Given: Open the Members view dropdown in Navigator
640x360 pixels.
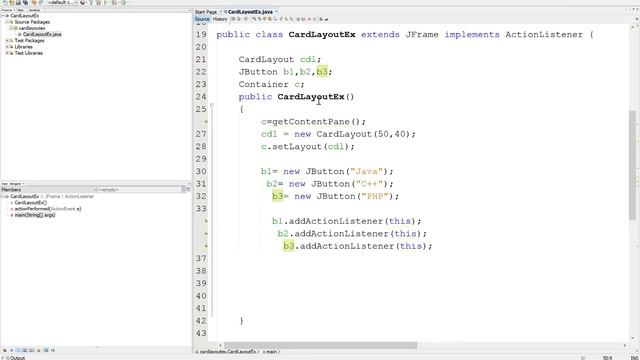Looking at the screenshot, I should (49, 190).
